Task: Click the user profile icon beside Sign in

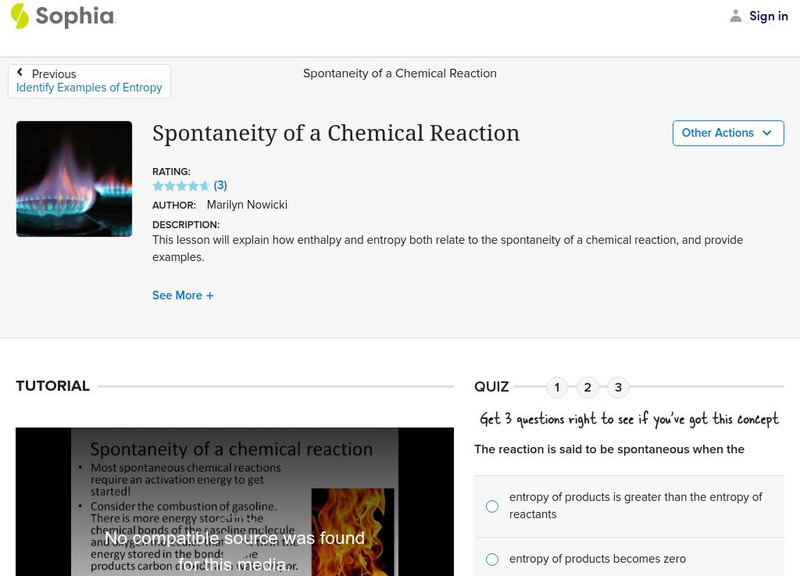Action: click(x=736, y=16)
